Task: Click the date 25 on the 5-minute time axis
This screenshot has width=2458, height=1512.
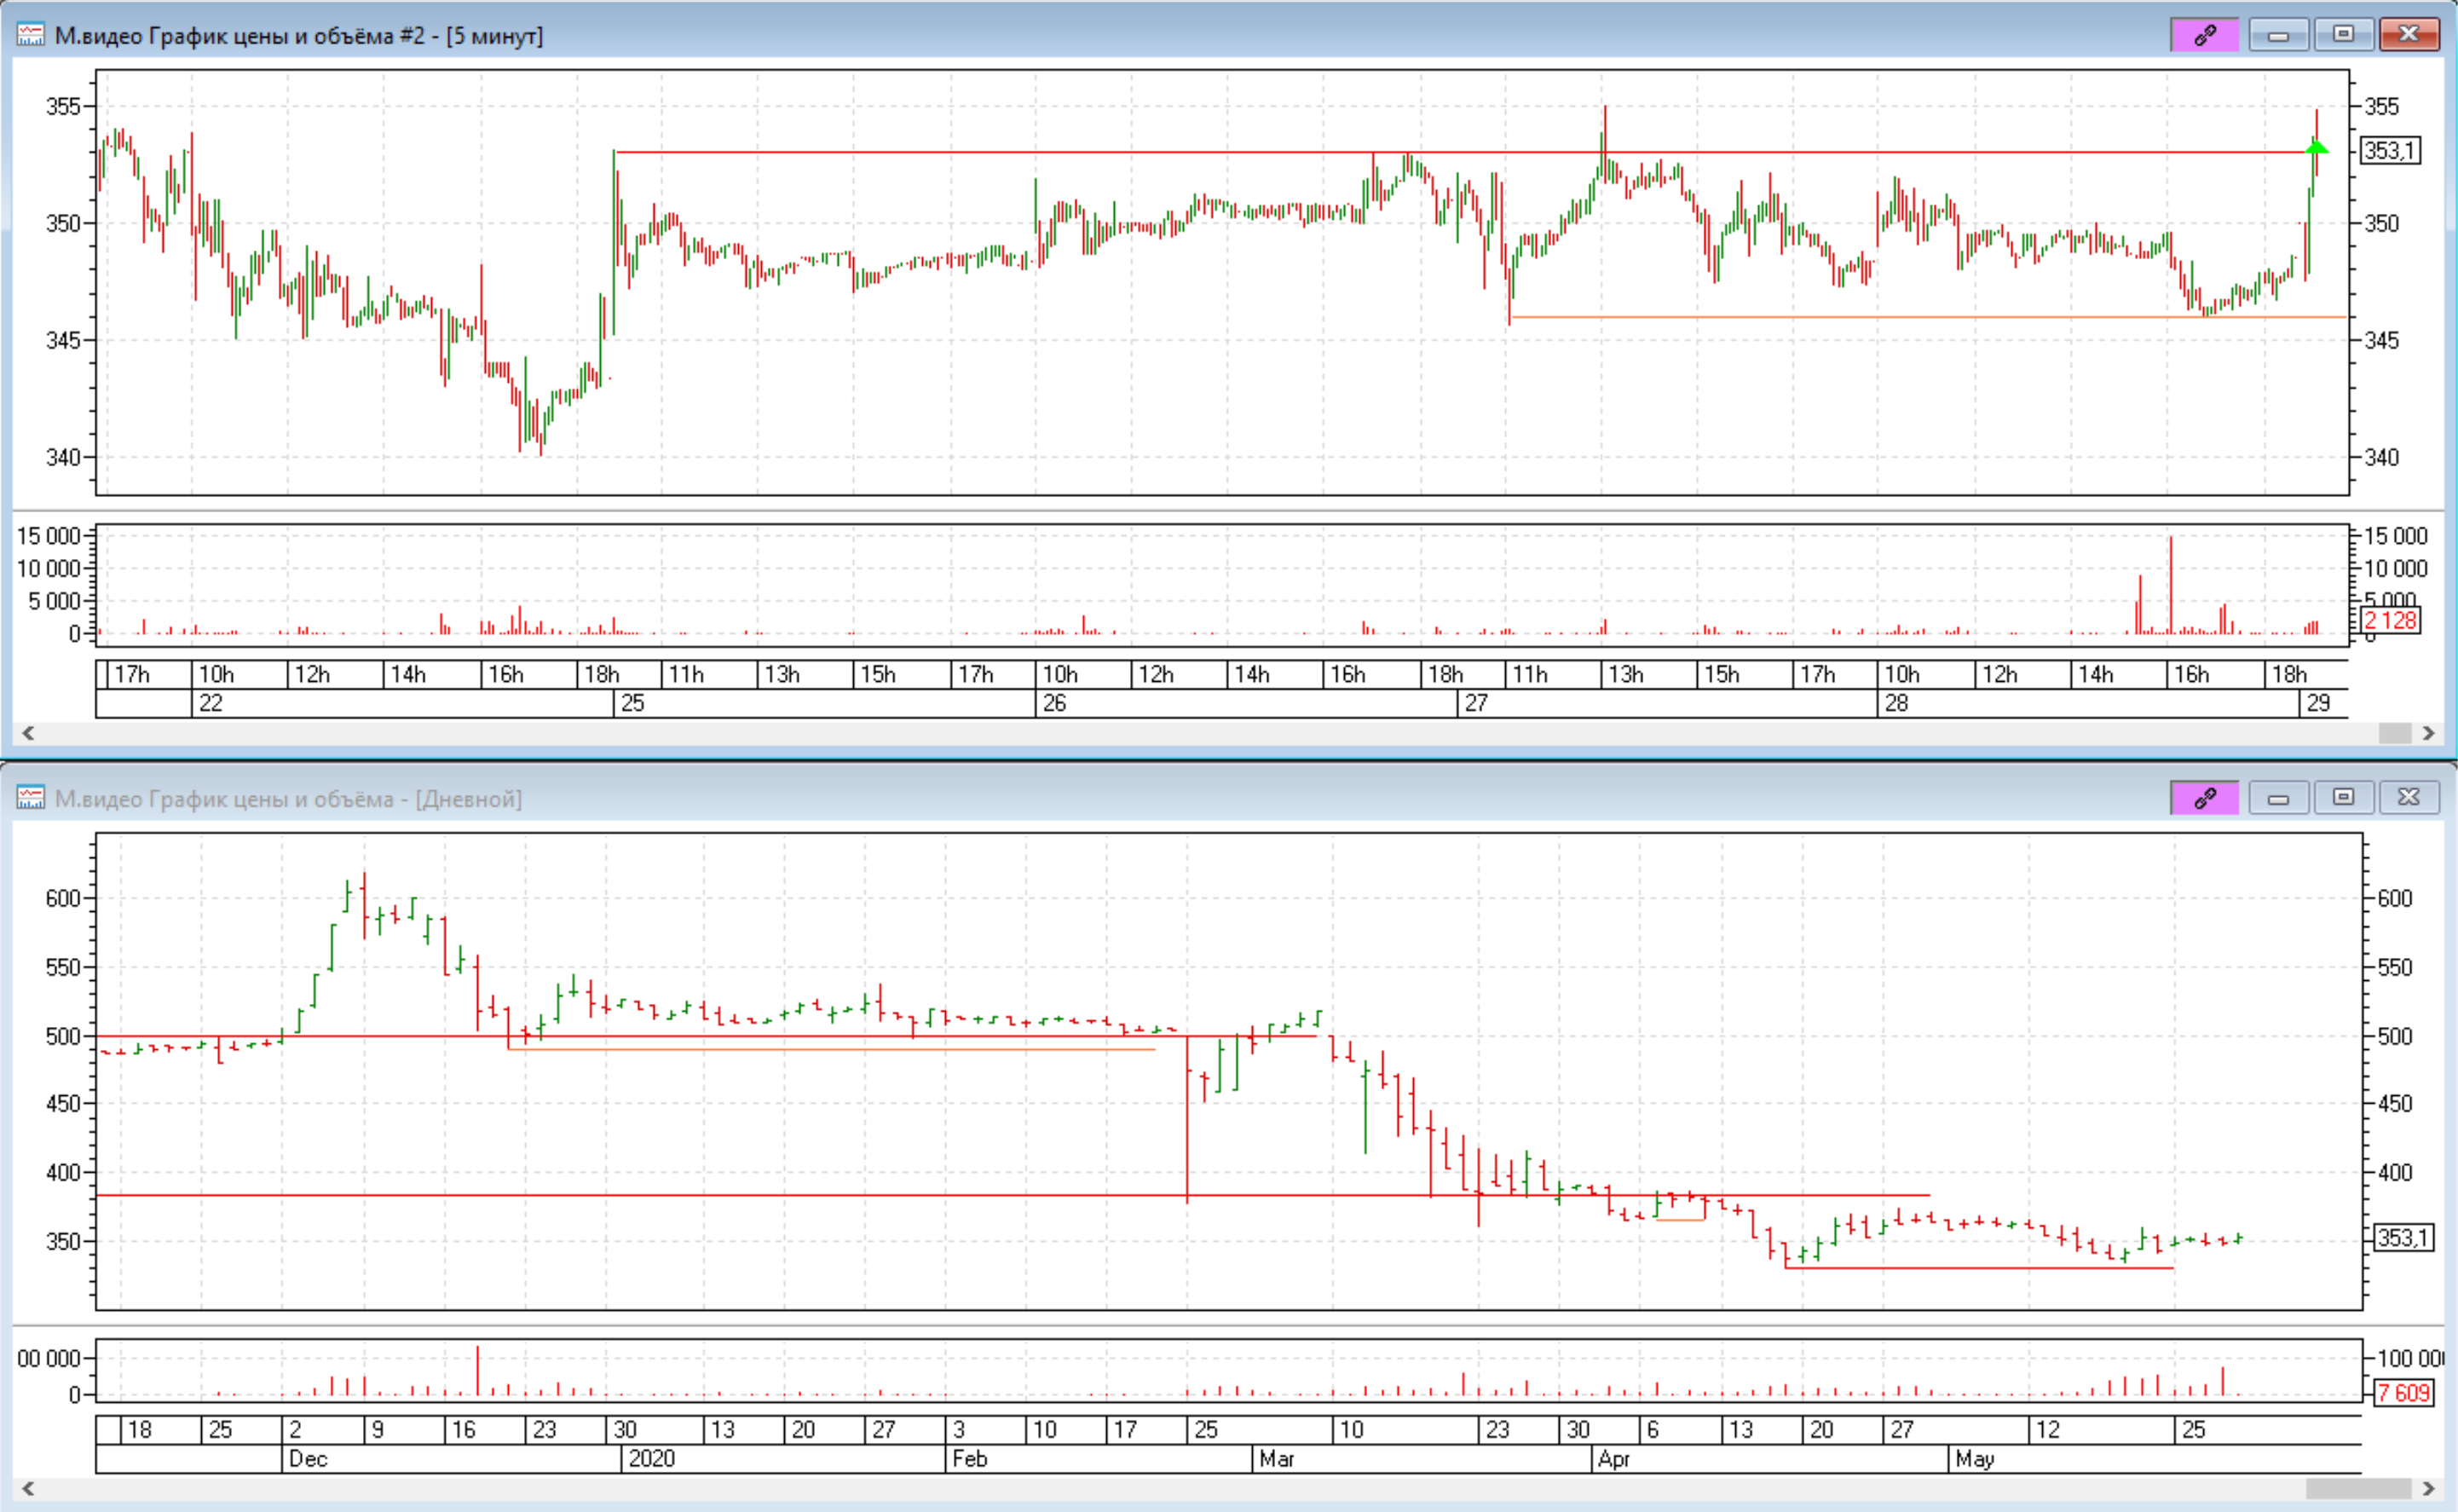Action: coord(633,703)
